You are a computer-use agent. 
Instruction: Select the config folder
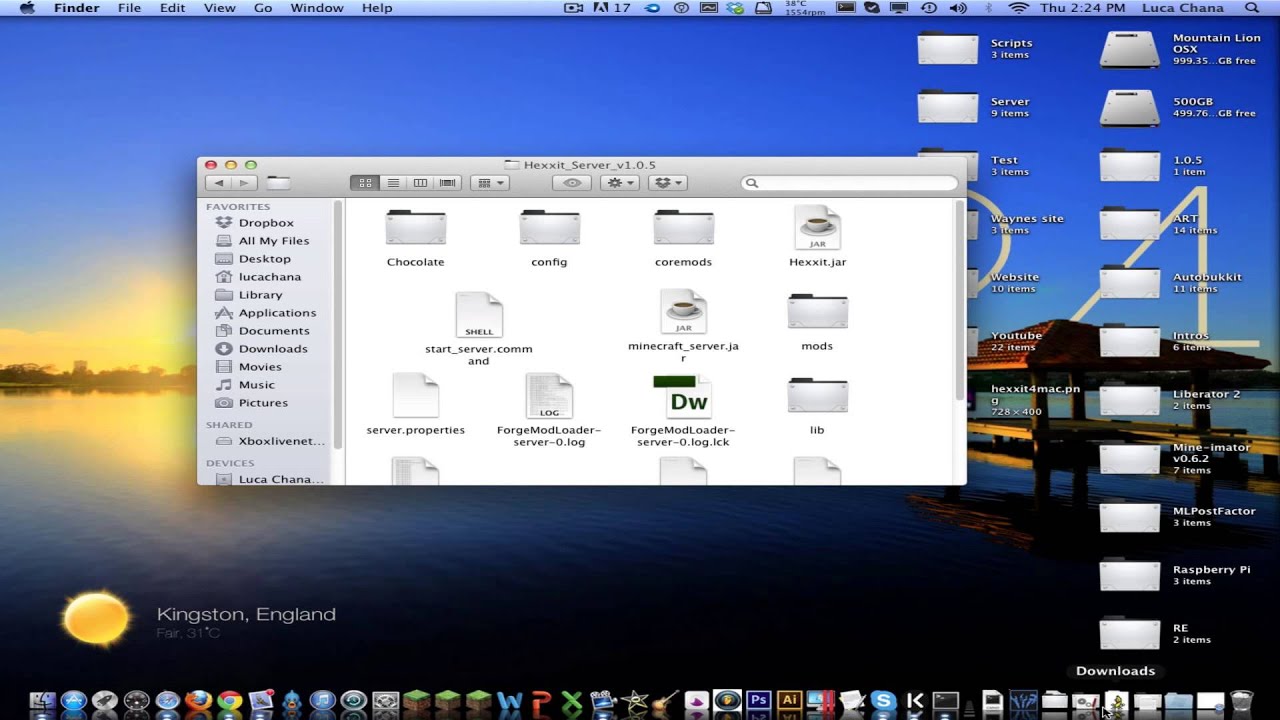click(x=549, y=238)
